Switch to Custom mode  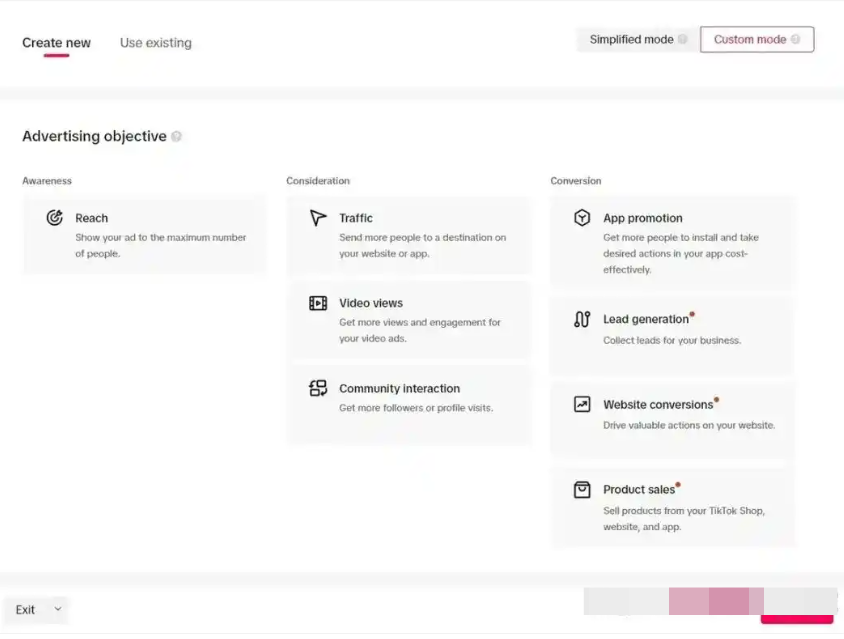click(750, 40)
